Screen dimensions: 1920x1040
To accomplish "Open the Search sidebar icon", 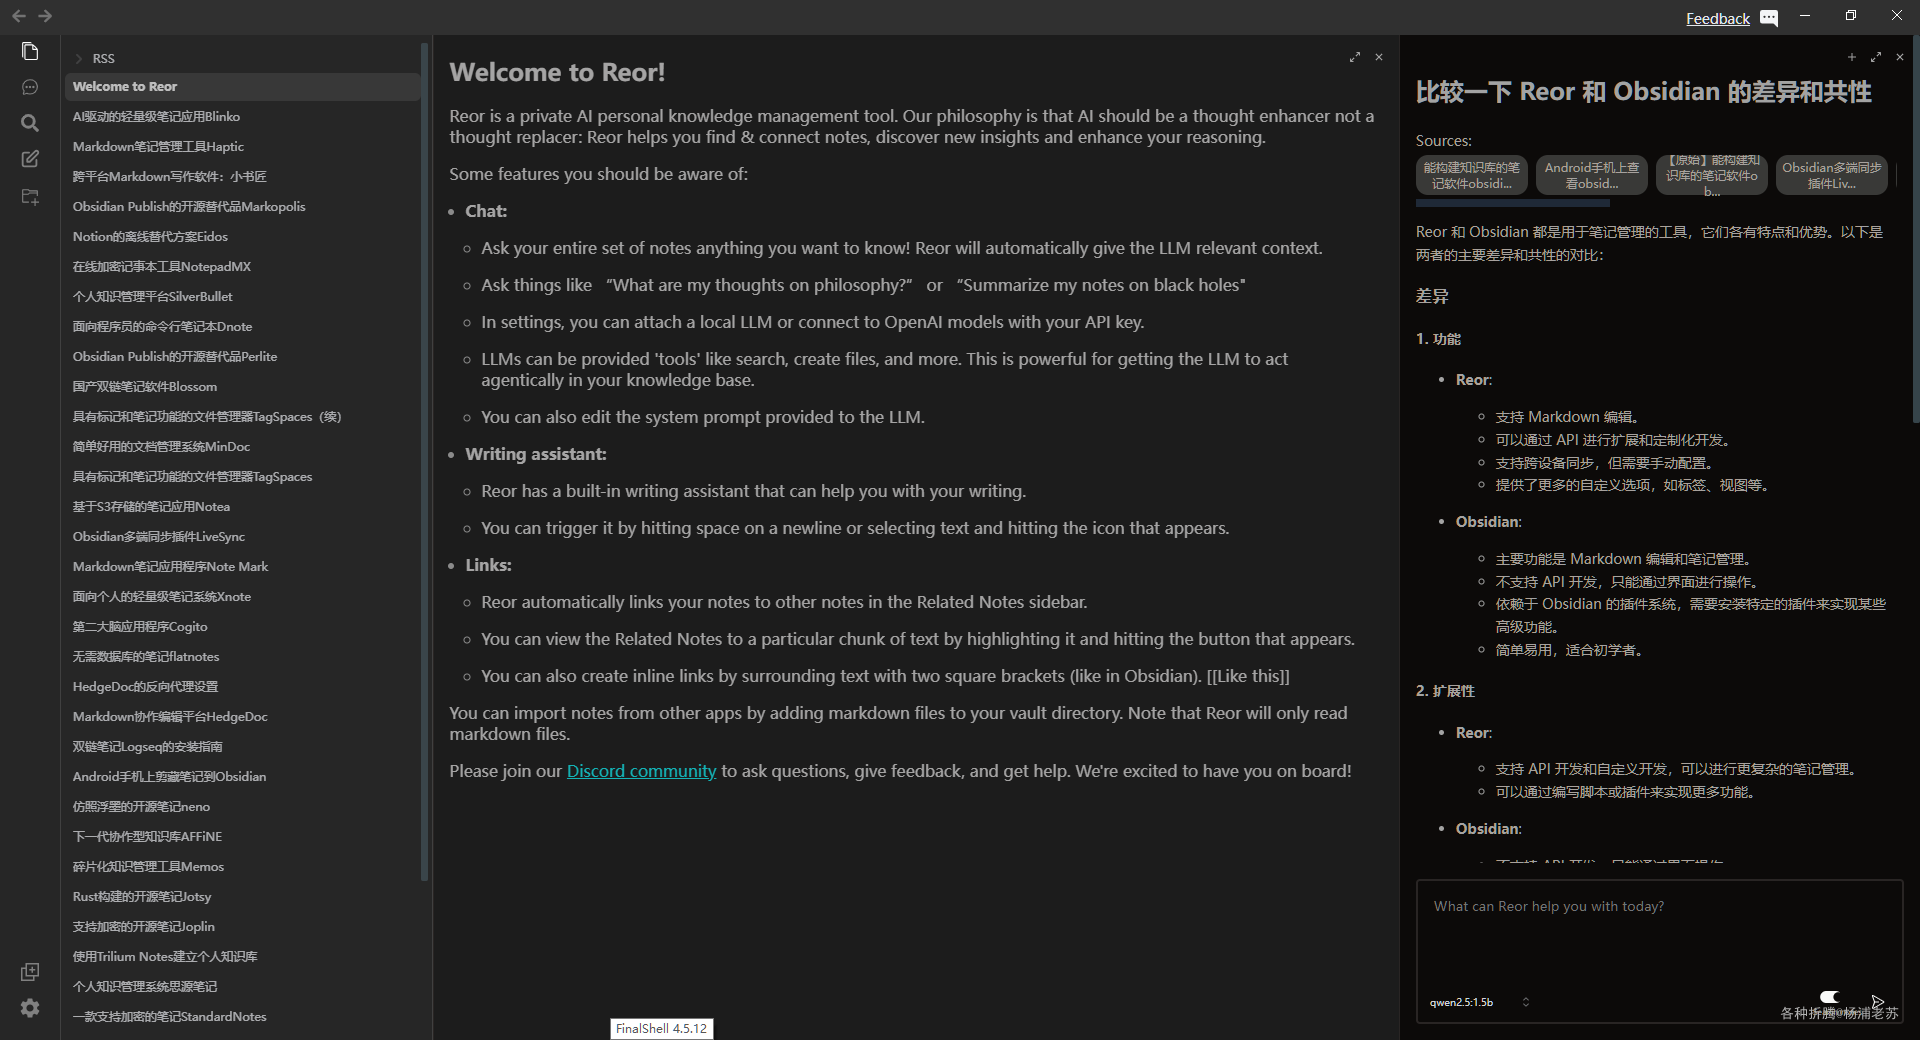I will [30, 123].
